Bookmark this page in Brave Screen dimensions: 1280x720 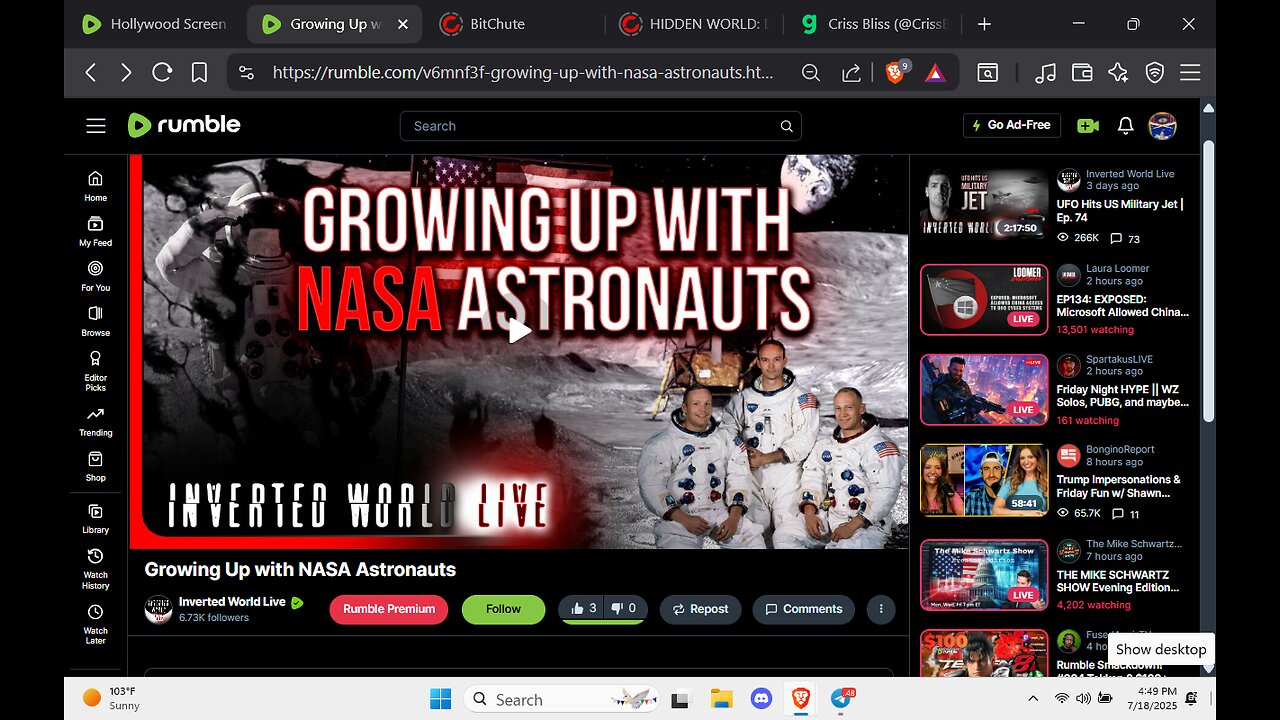click(199, 72)
